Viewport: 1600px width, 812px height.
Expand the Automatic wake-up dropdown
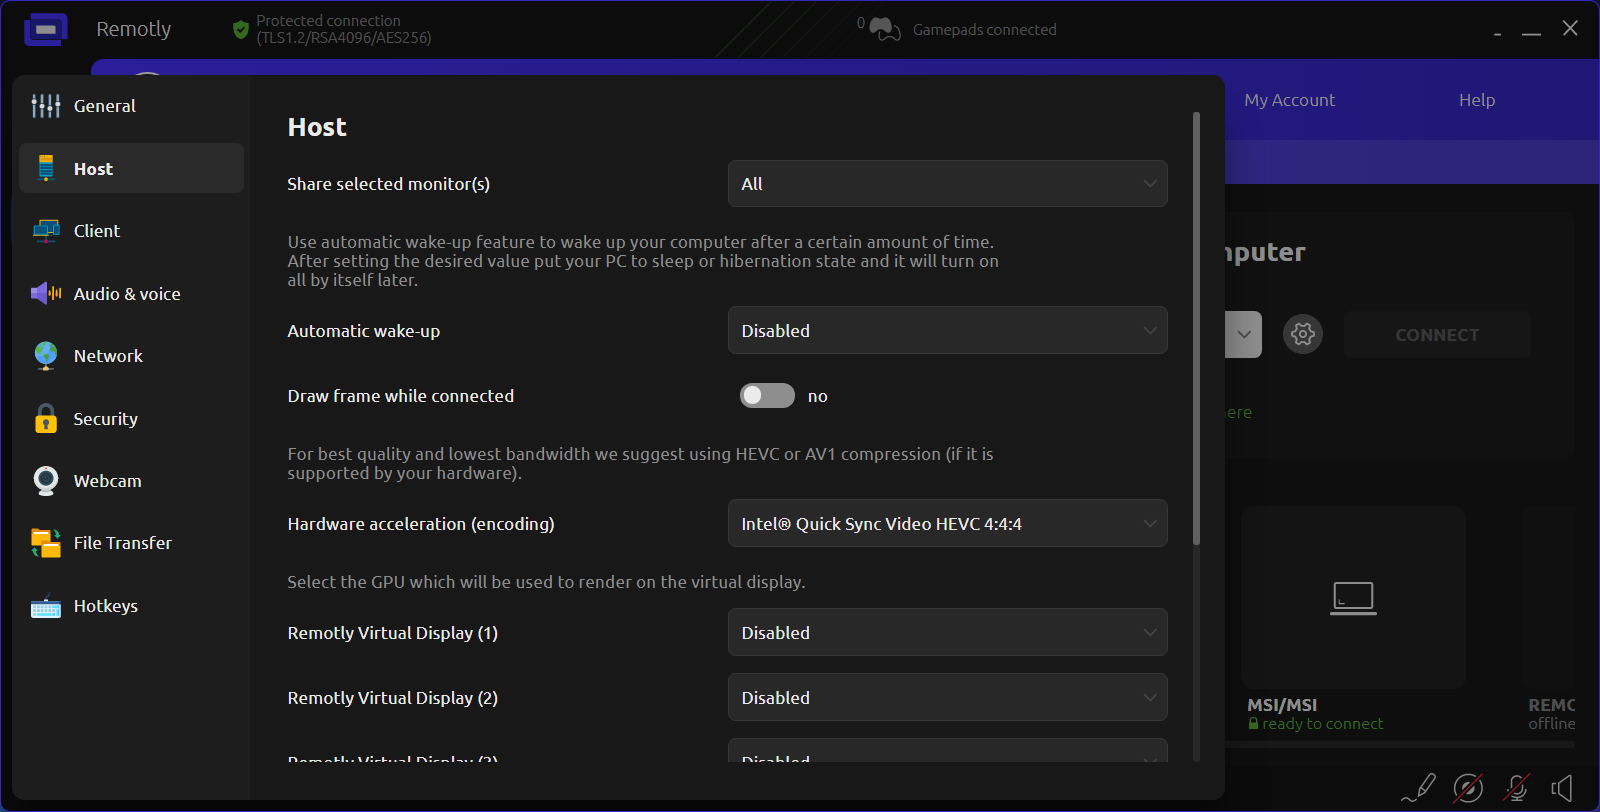click(947, 331)
